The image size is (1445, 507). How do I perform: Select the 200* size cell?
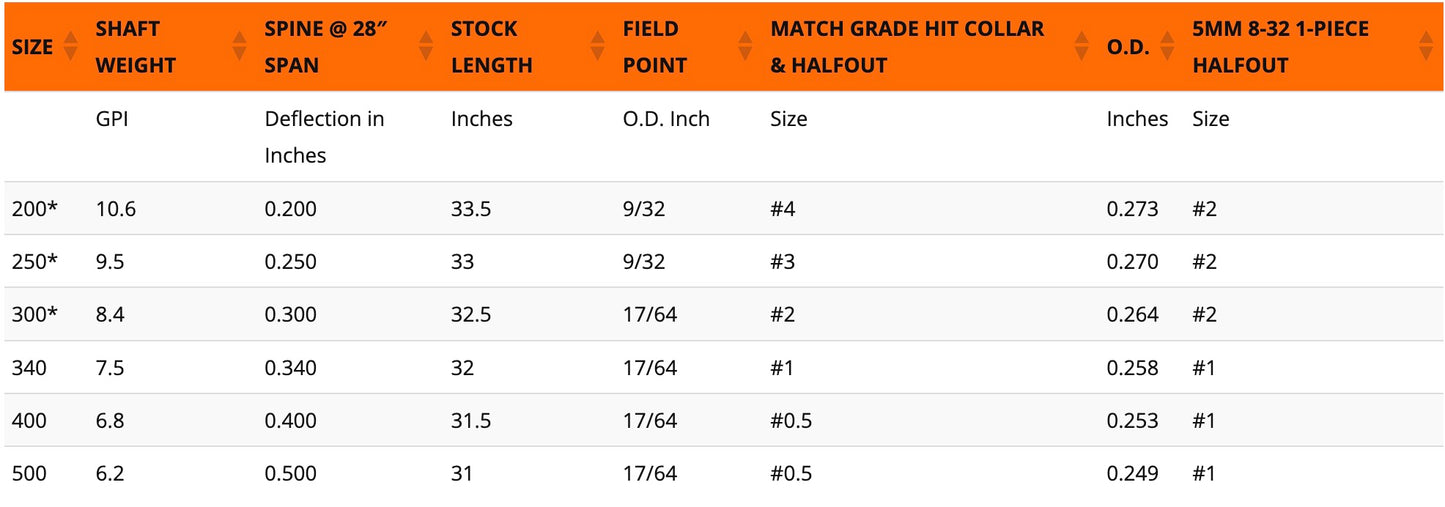pyautogui.click(x=35, y=209)
